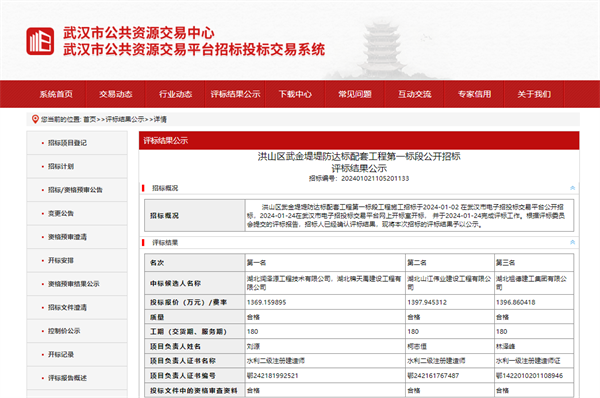The image size is (600, 398).
Task: Collapse the 评标结果 section with its arrow
Action: (572, 242)
